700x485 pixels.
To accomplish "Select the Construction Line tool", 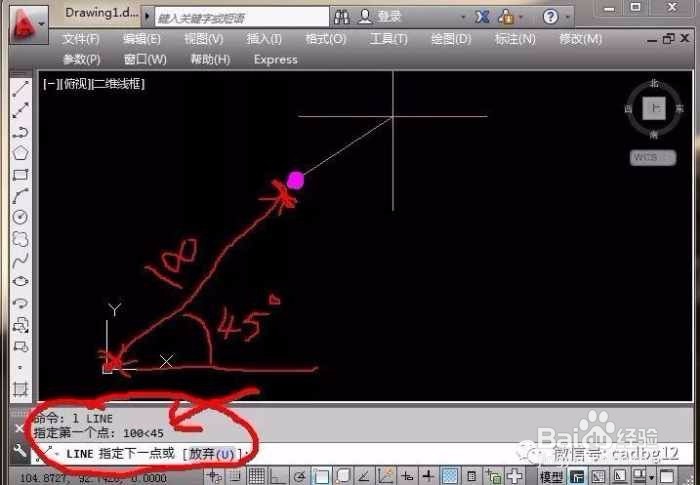I will click(x=21, y=110).
